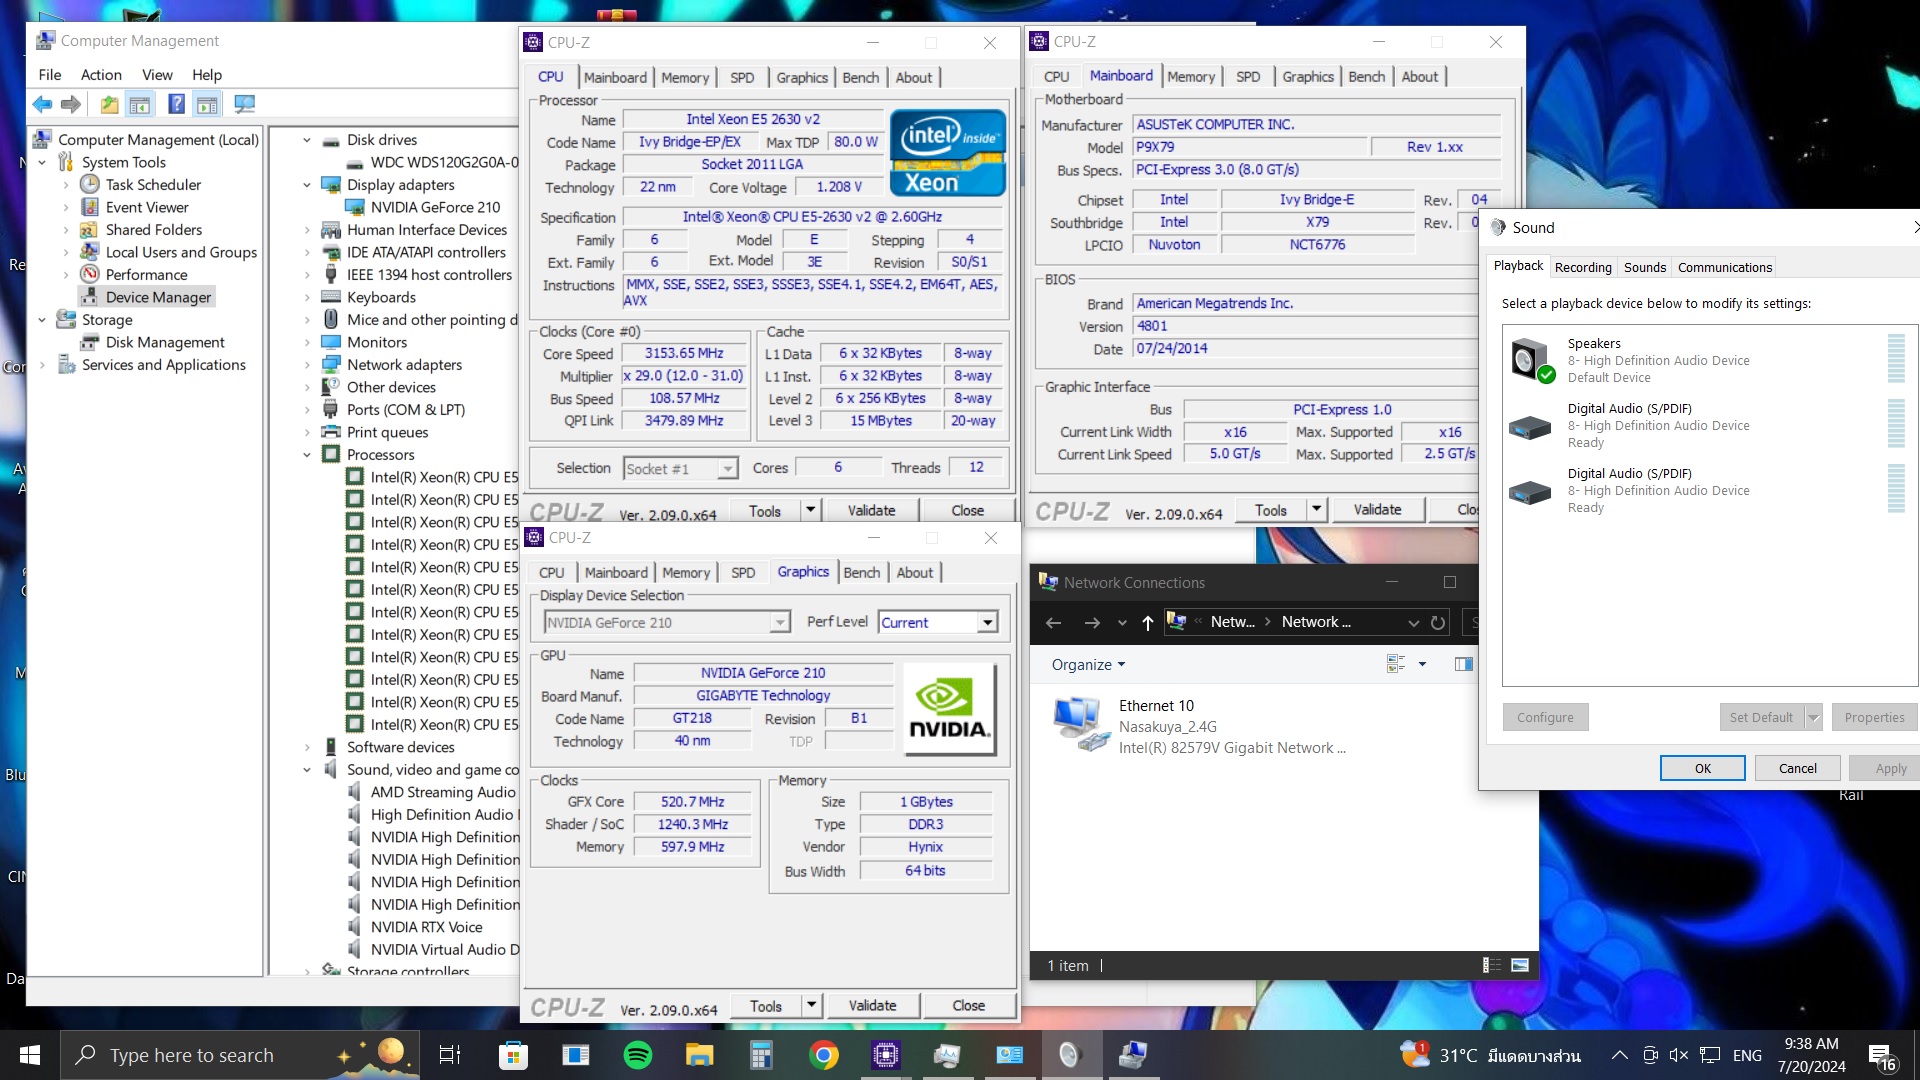Click the Cancel button in the Sound dialog
Image resolution: width=1920 pixels, height=1080 pixels.
click(1797, 768)
